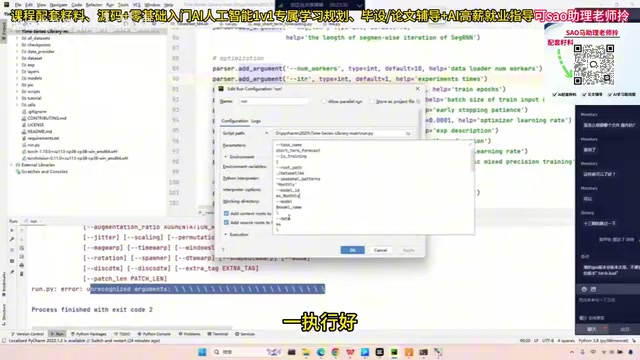This screenshot has height=360, width=640.
Task: Click UTF-8 encoding in status bar
Action: click(x=547, y=340)
